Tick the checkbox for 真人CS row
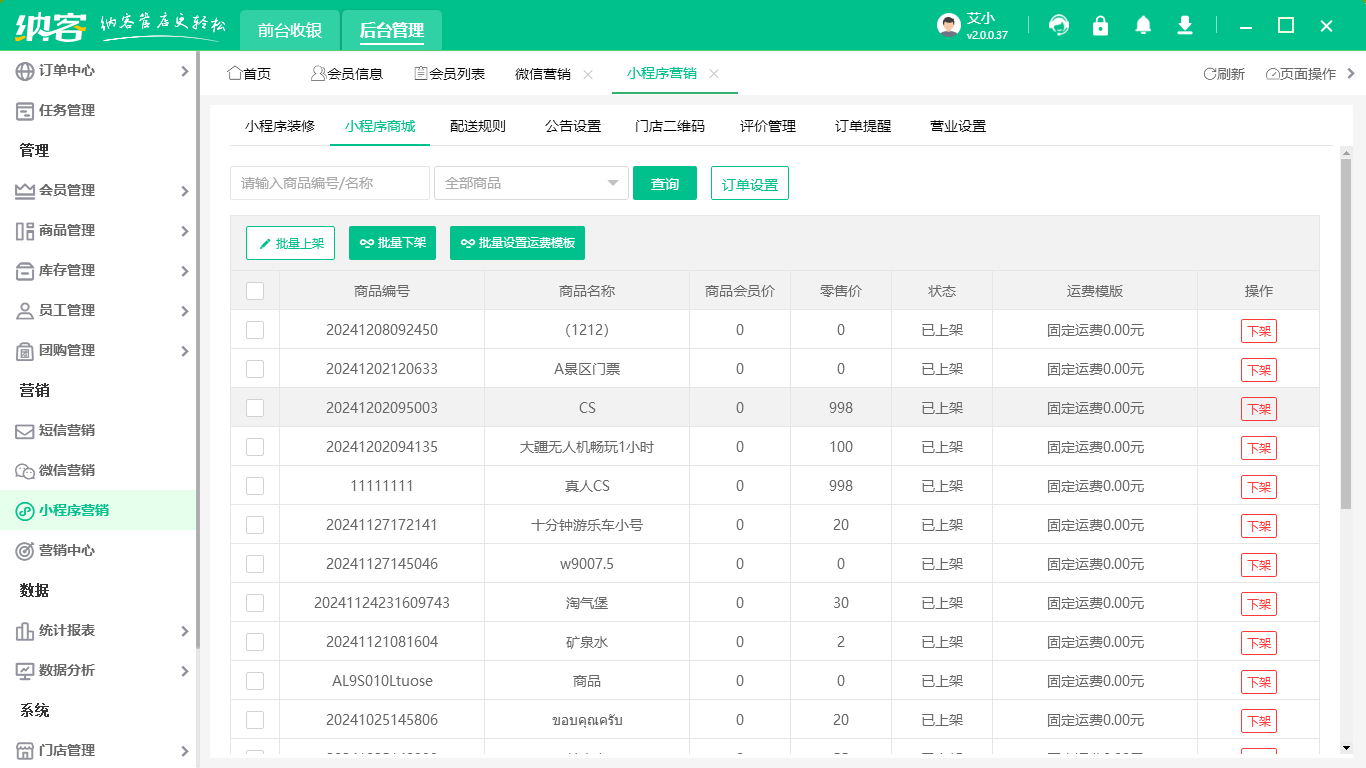The image size is (1366, 768). (255, 486)
